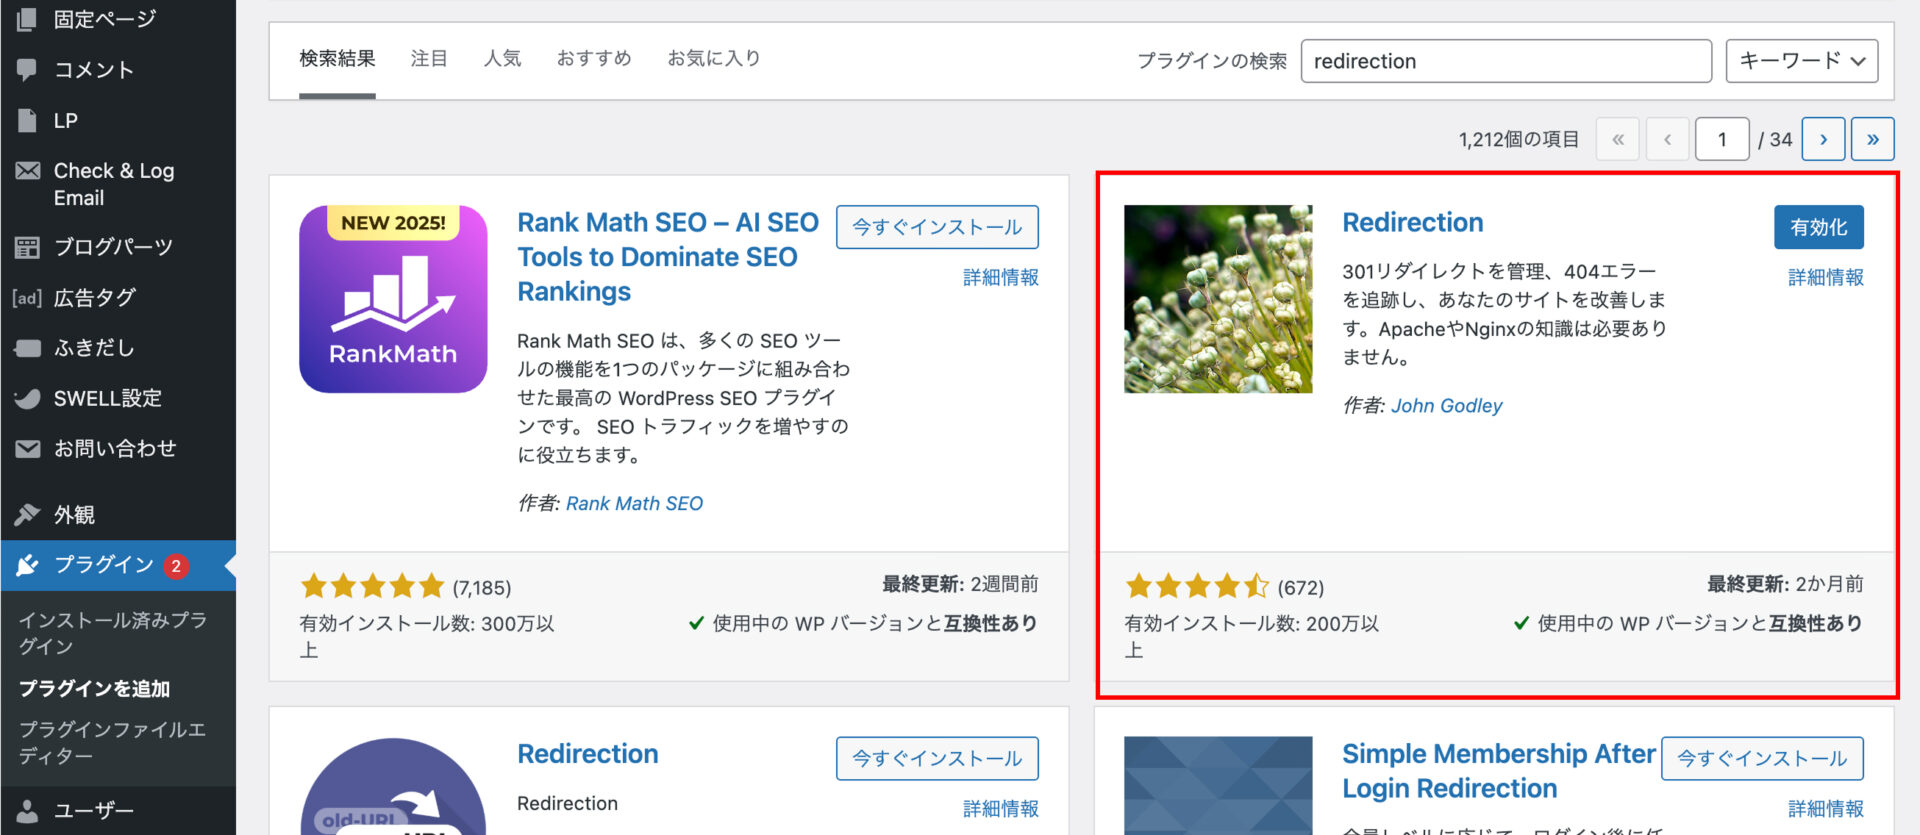
Task: Open 詳細情報 for Redirection by John Godley
Action: pos(1825,278)
